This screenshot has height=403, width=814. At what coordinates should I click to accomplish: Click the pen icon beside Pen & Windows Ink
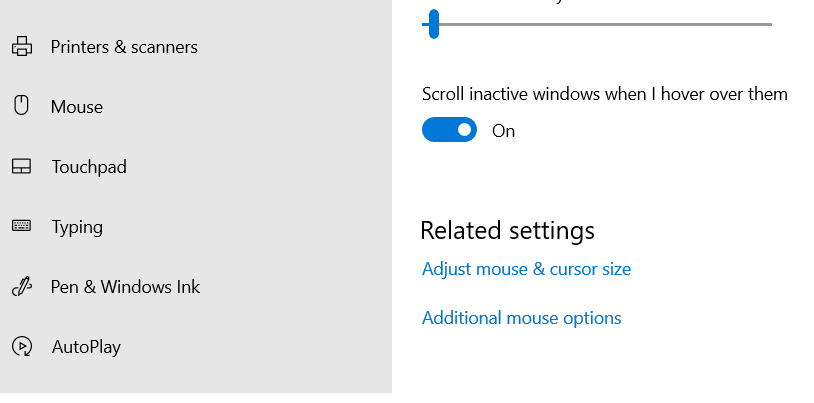[22, 287]
